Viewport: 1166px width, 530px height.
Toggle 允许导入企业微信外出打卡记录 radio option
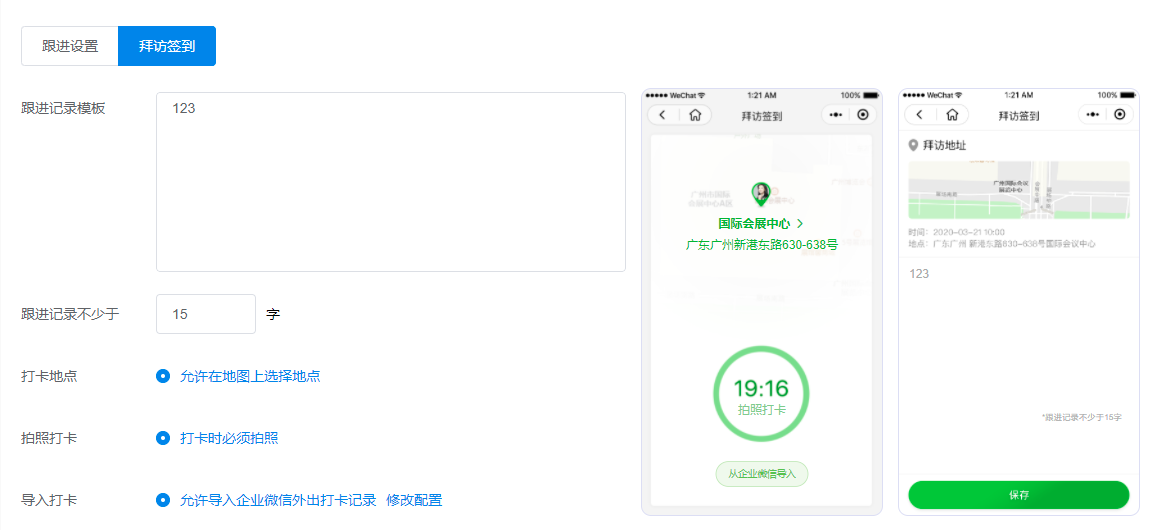[x=163, y=500]
